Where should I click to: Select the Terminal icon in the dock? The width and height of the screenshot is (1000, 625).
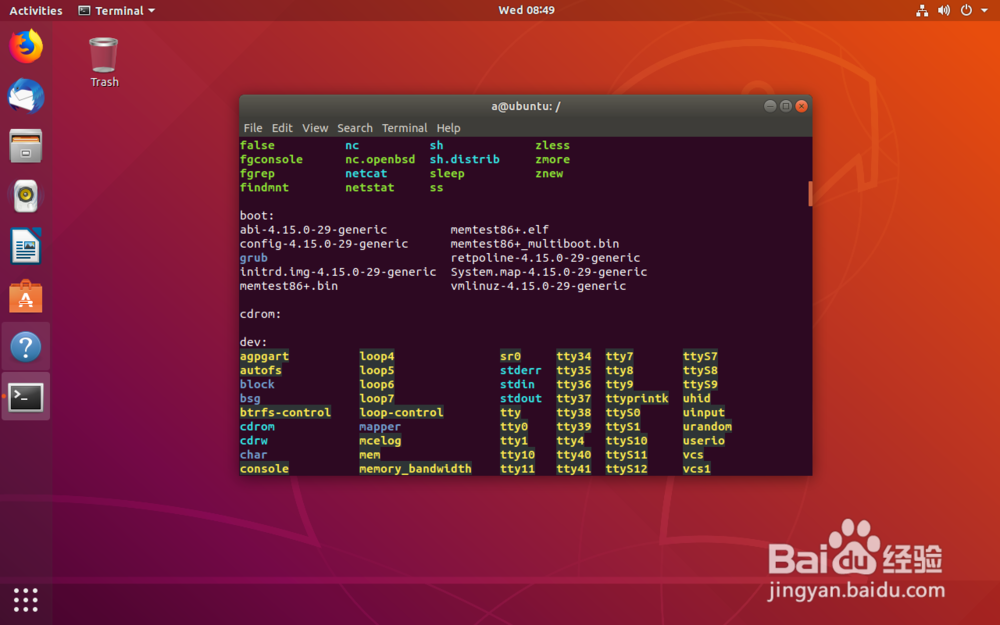pos(26,397)
